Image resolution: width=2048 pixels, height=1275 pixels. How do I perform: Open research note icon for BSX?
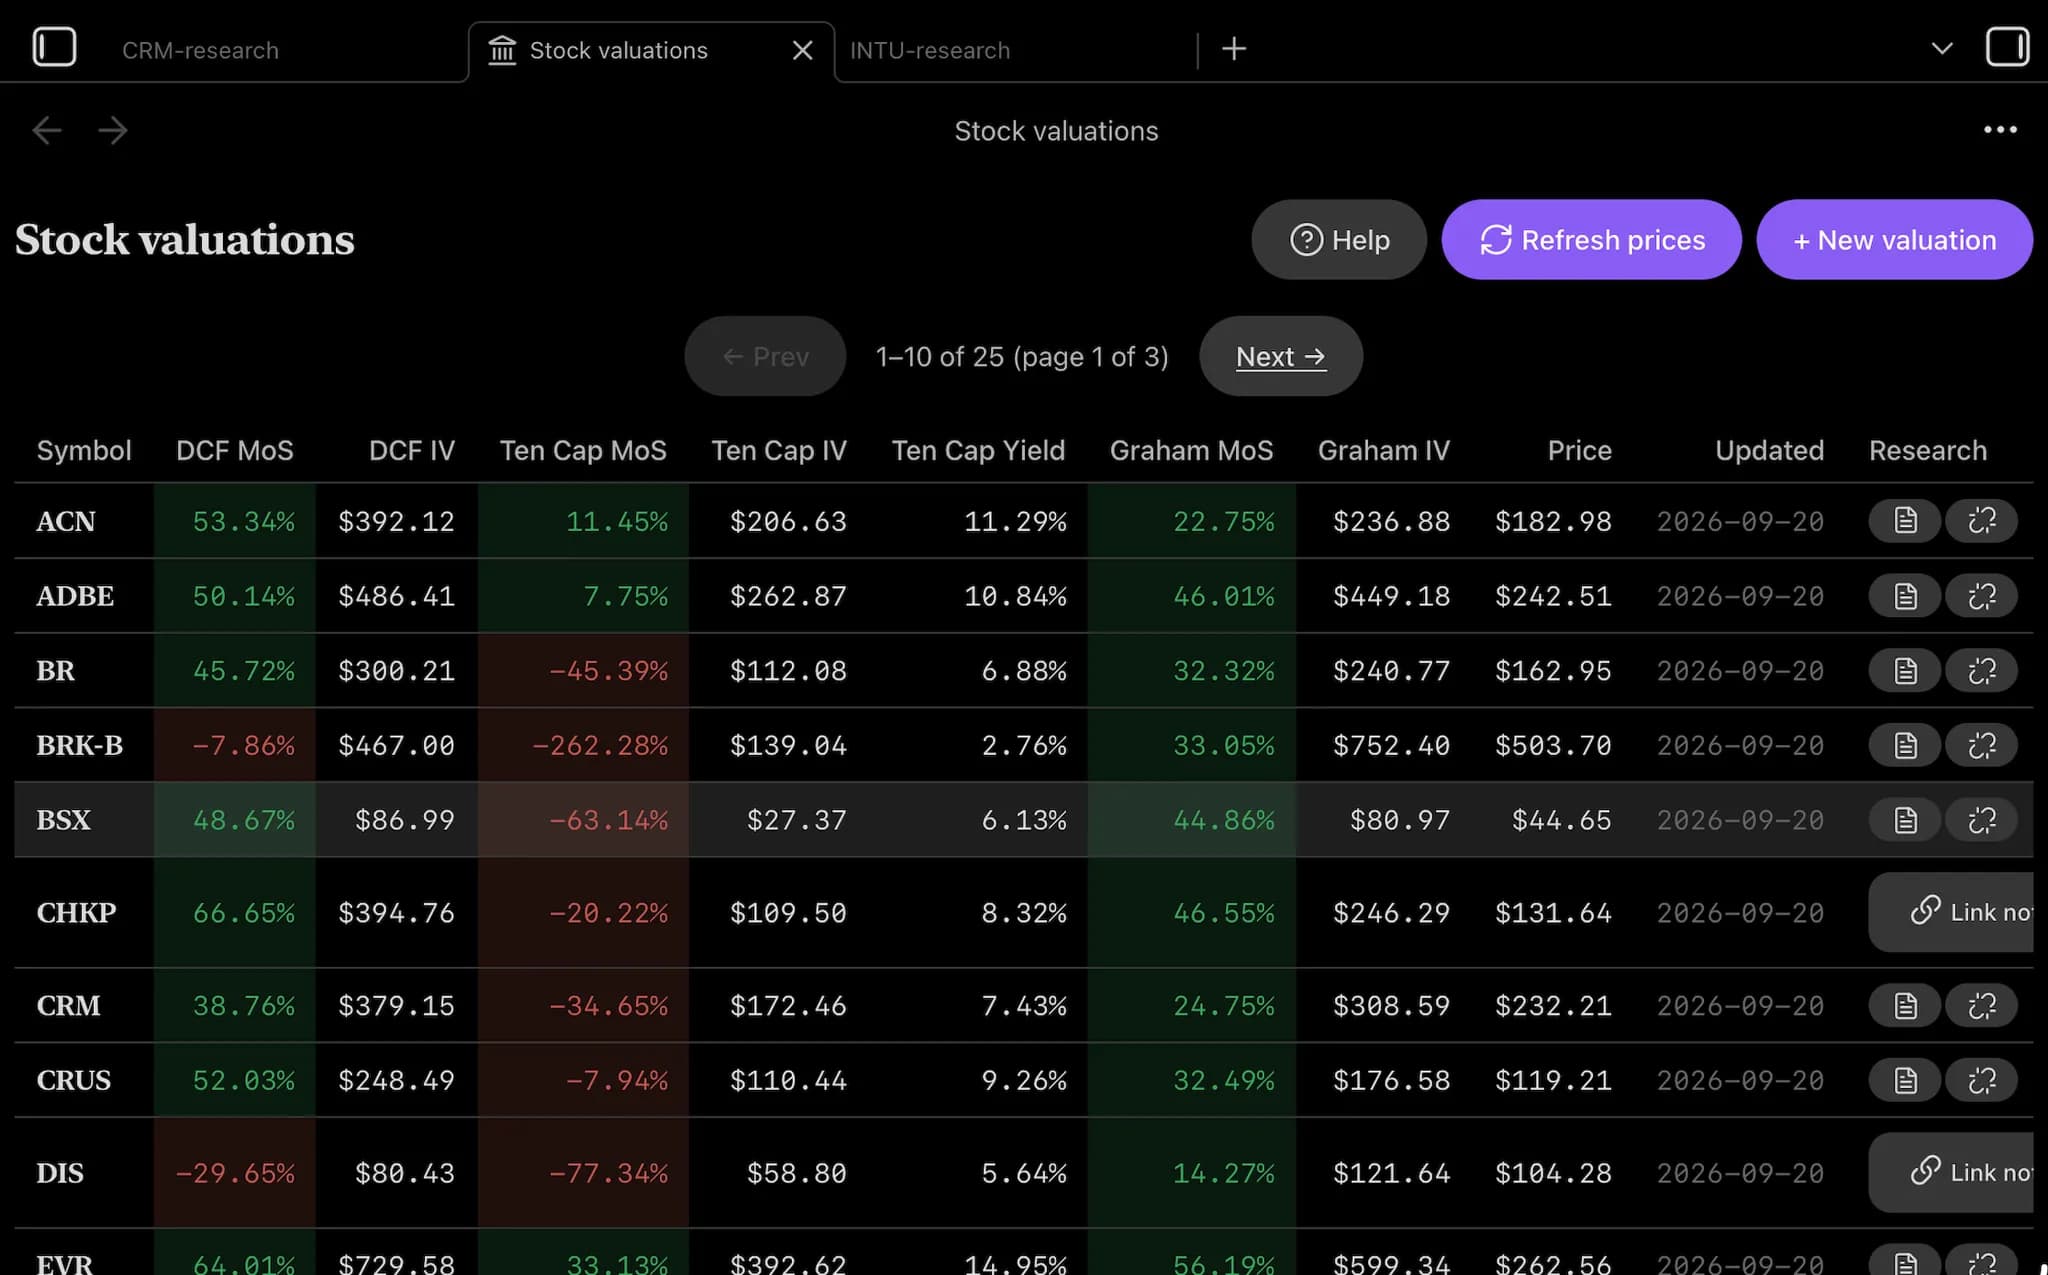tap(1905, 820)
